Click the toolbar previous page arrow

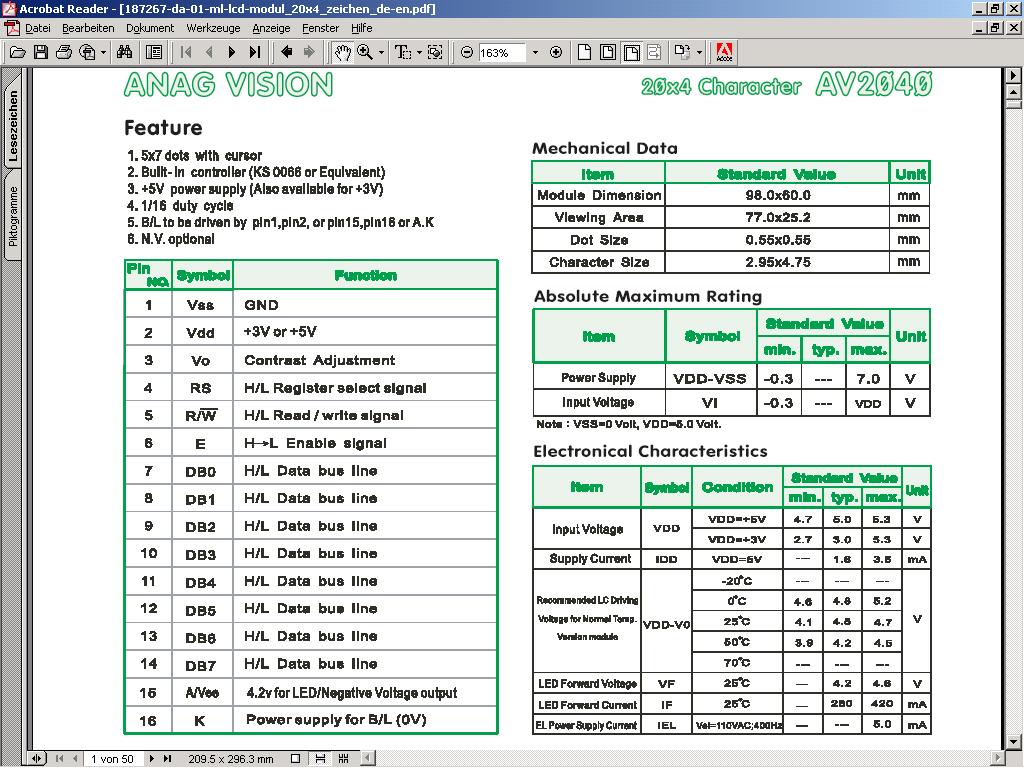[x=209, y=52]
